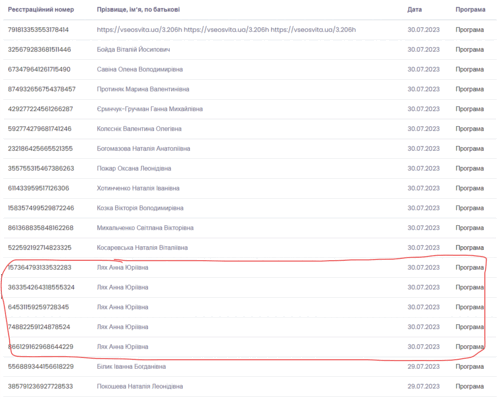Click date 30.07.2023 in Бойда Віталій row
The width and height of the screenshot is (500, 399).
click(x=423, y=50)
